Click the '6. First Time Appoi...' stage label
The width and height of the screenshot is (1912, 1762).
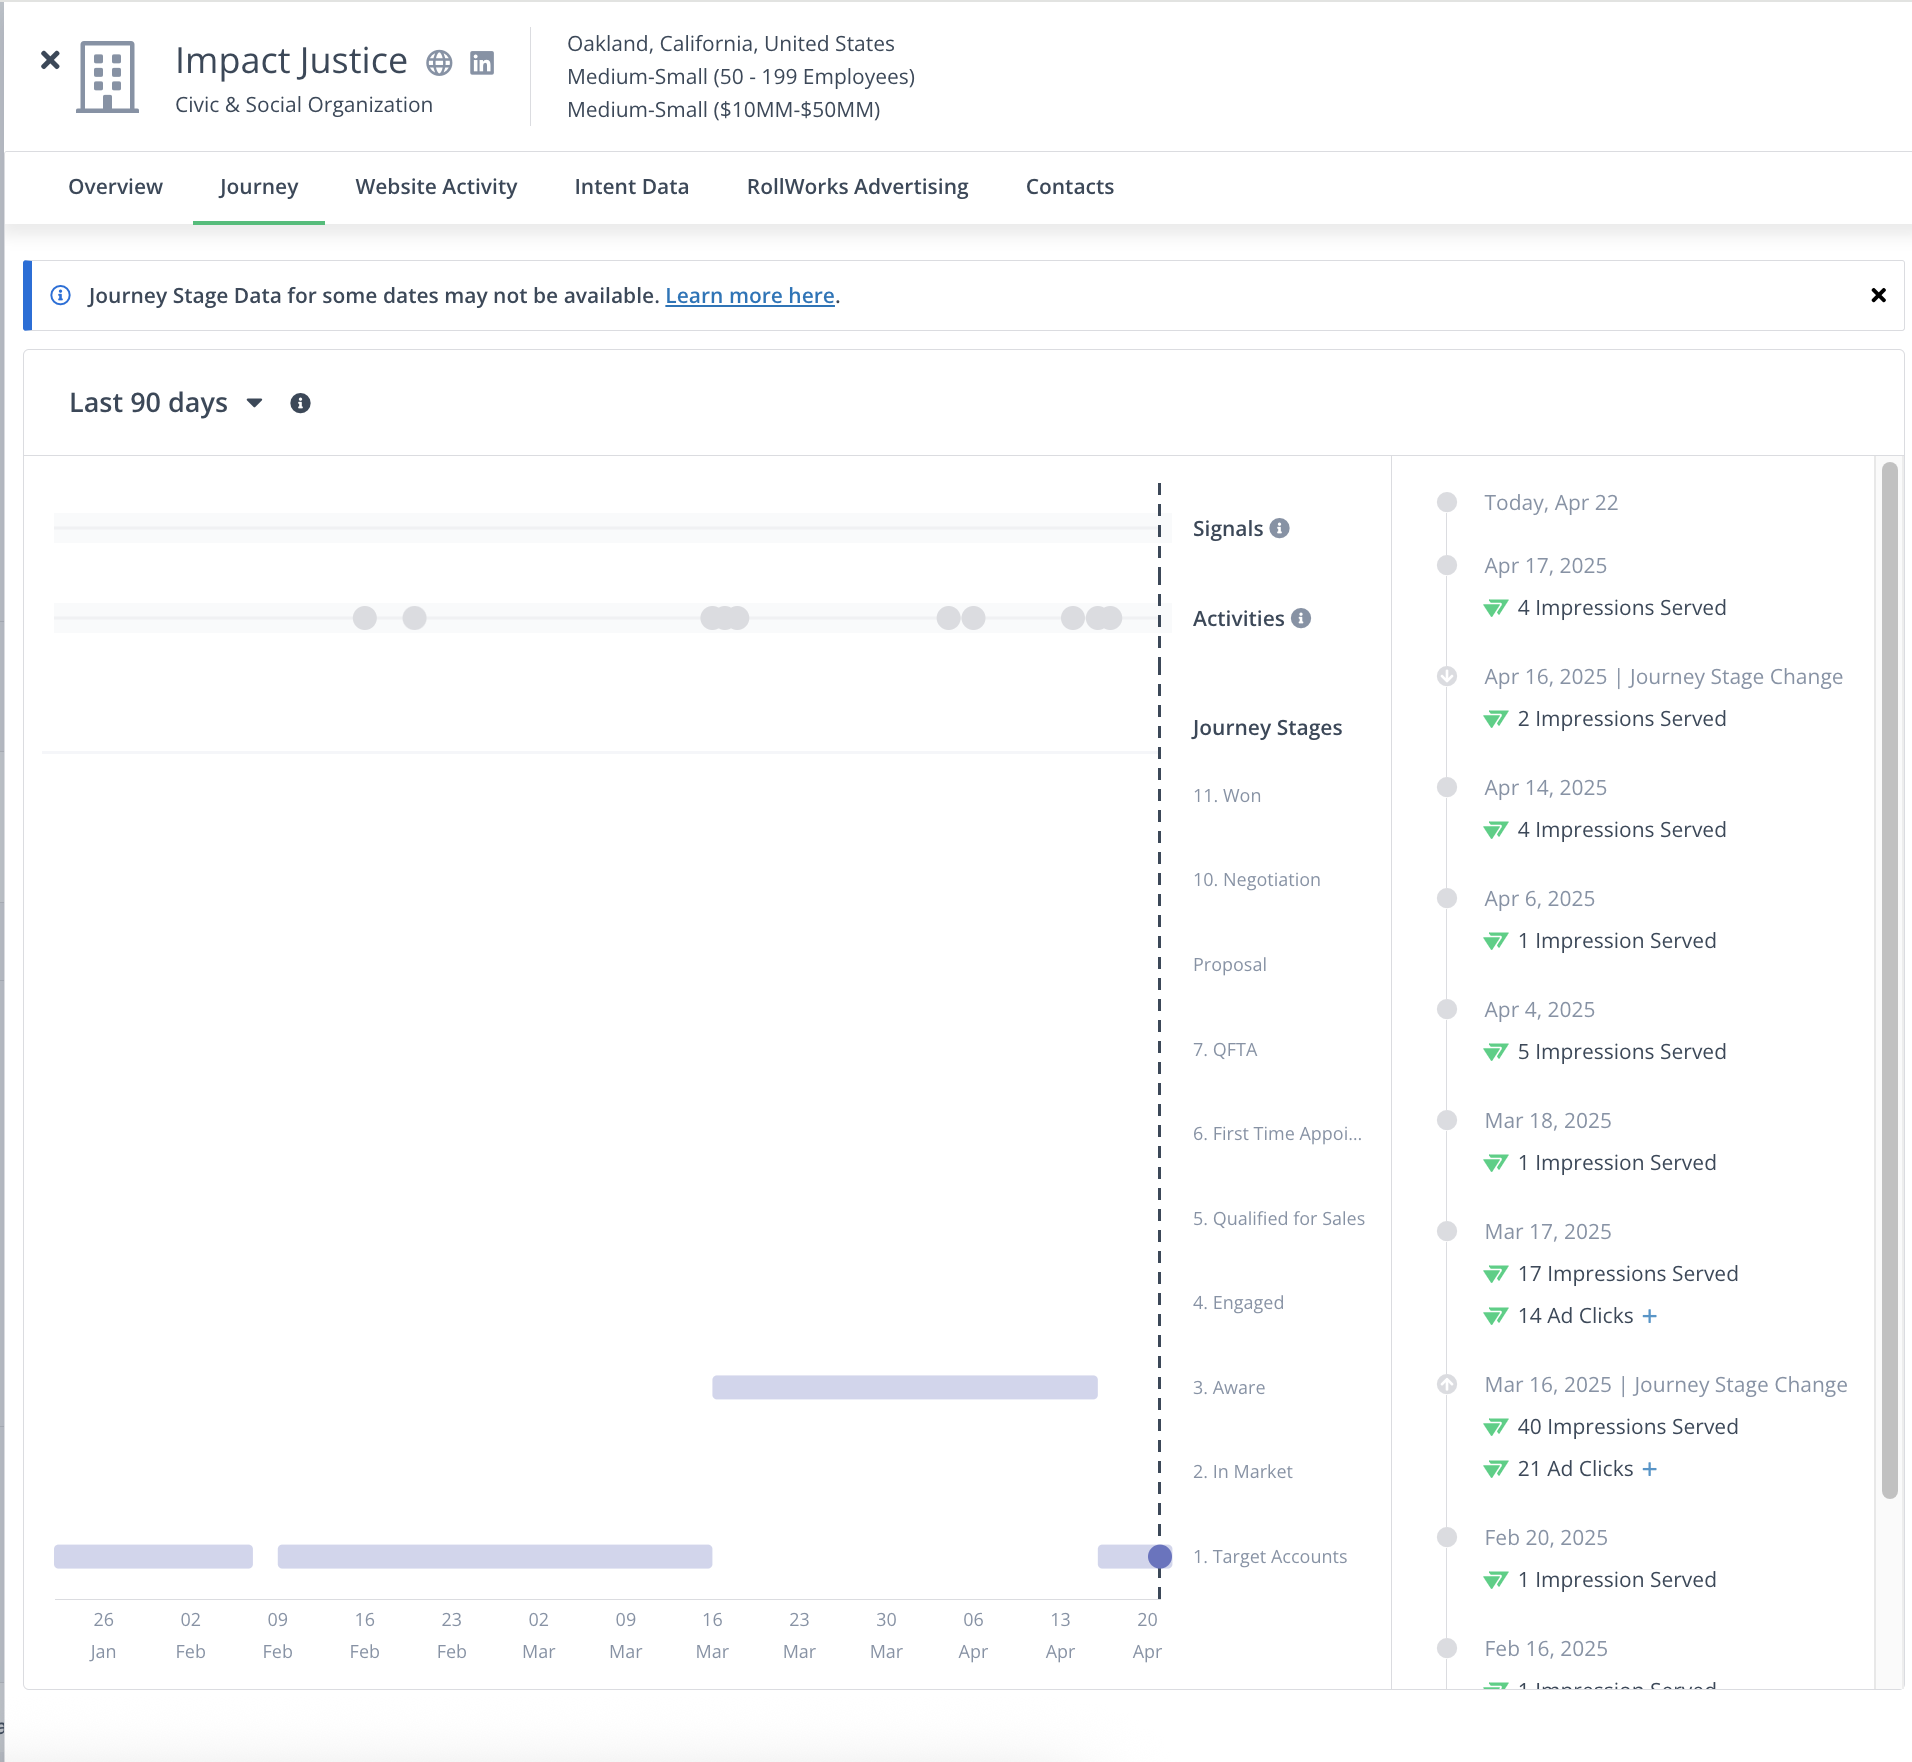click(1277, 1134)
